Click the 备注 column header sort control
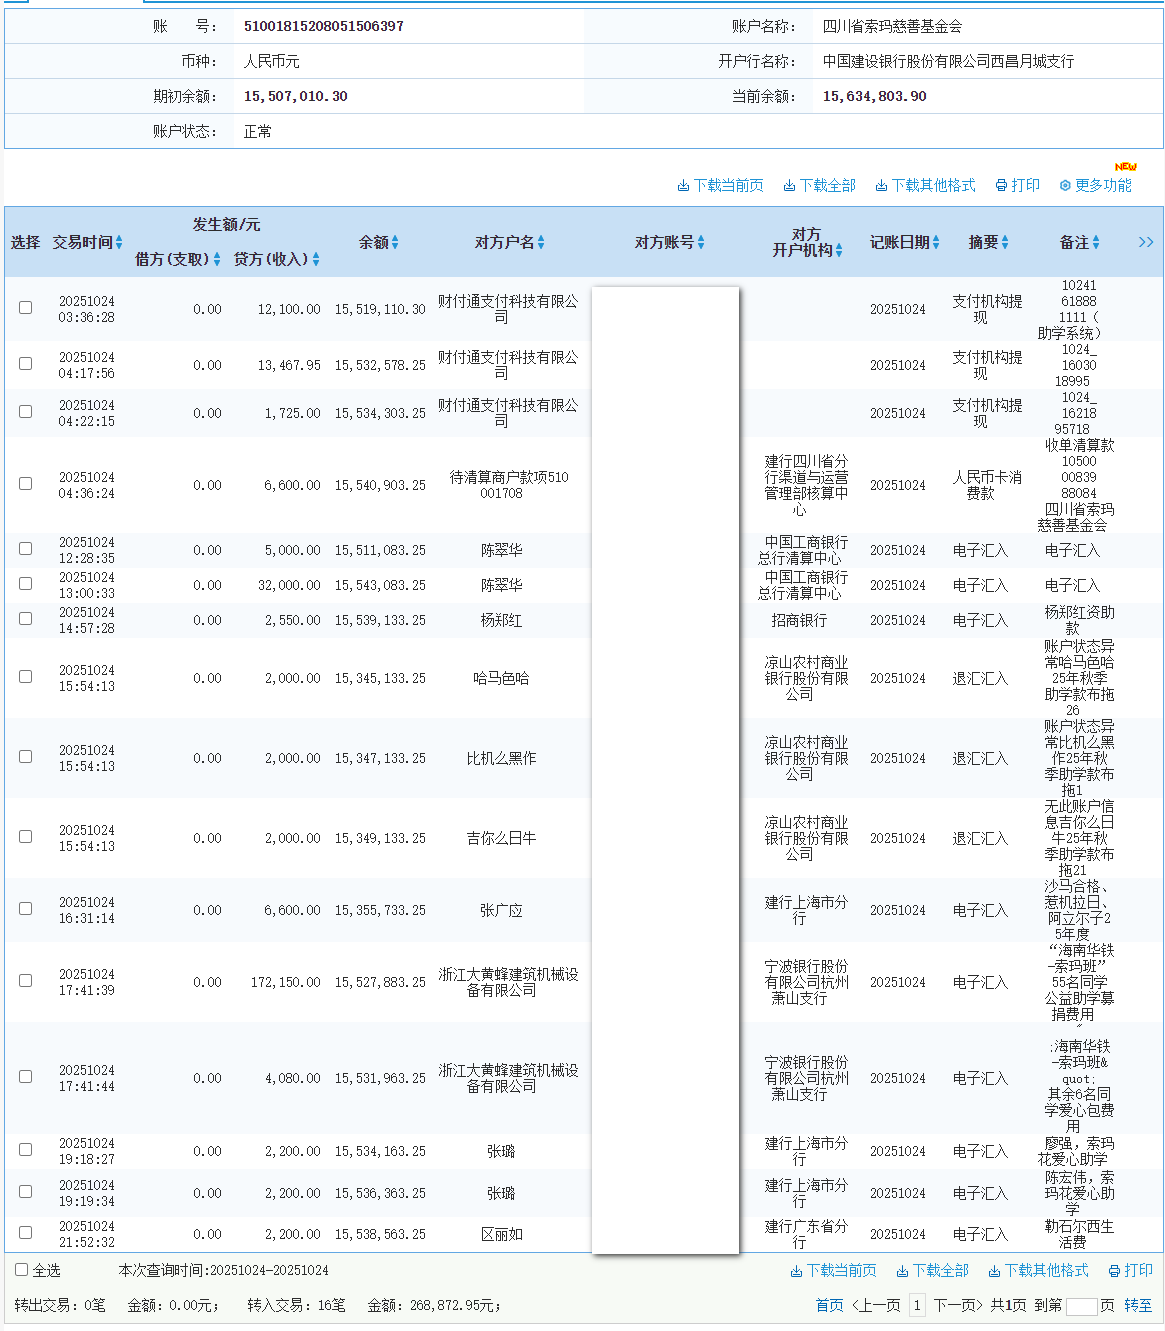 coord(1098,241)
